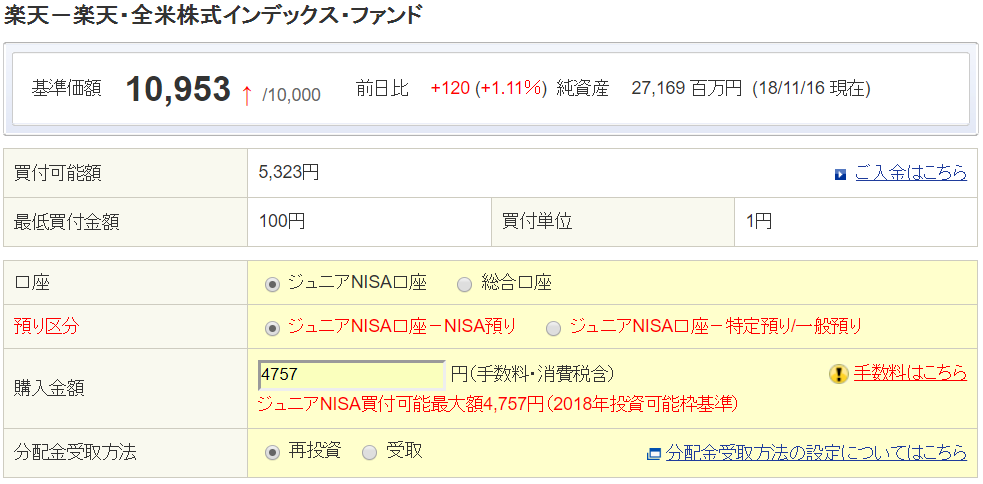
Task: Click the 純資産 value 27,169 百万円
Action: [686, 89]
